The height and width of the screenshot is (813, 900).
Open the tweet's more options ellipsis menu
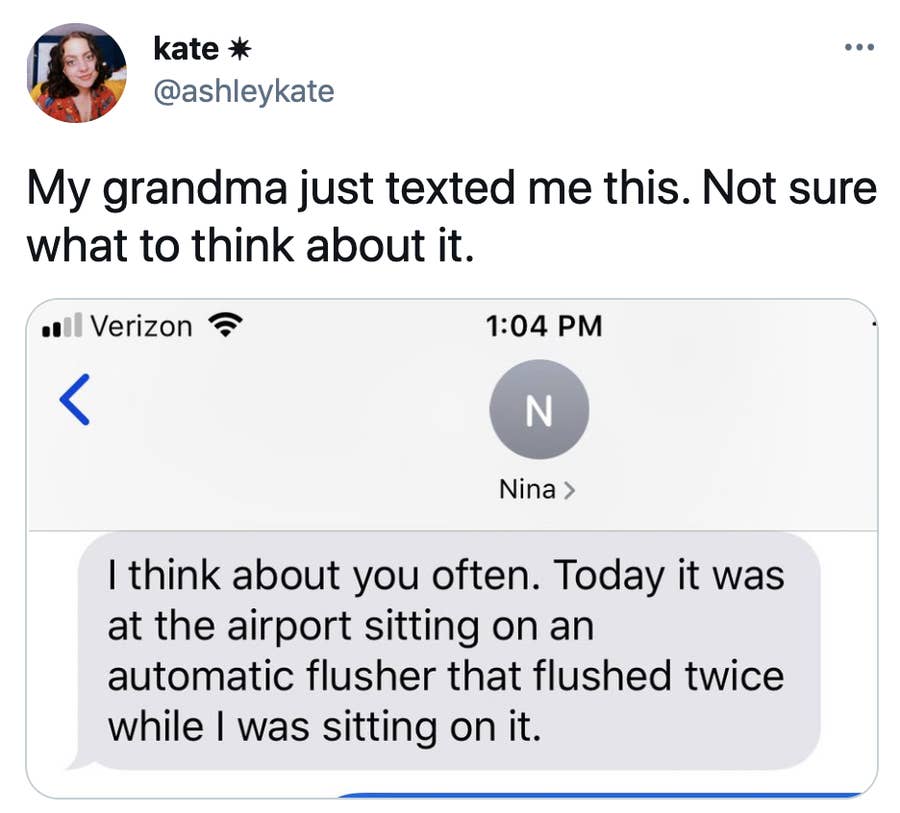point(860,45)
